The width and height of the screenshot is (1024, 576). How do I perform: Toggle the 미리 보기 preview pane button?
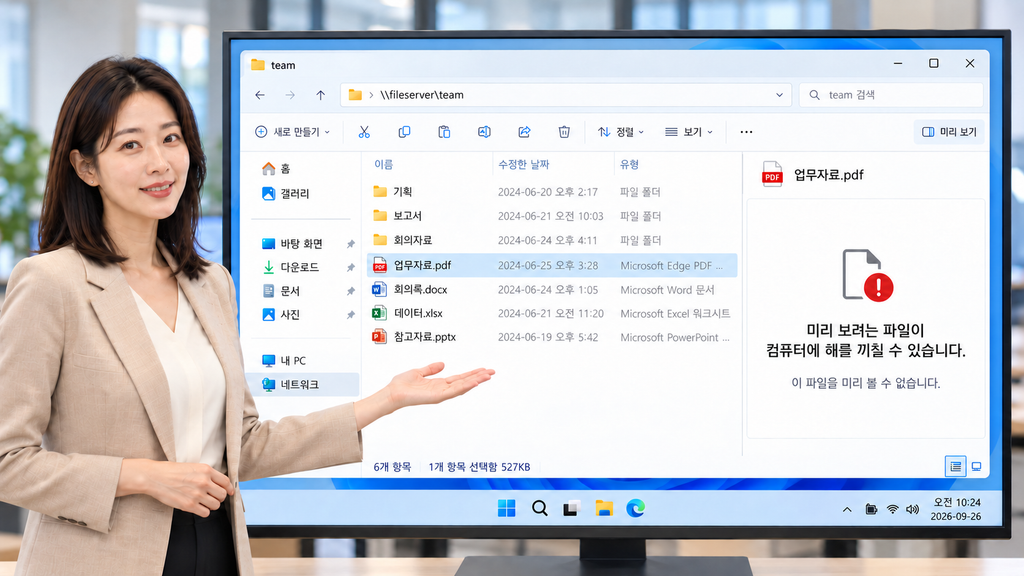pyautogui.click(x=949, y=132)
